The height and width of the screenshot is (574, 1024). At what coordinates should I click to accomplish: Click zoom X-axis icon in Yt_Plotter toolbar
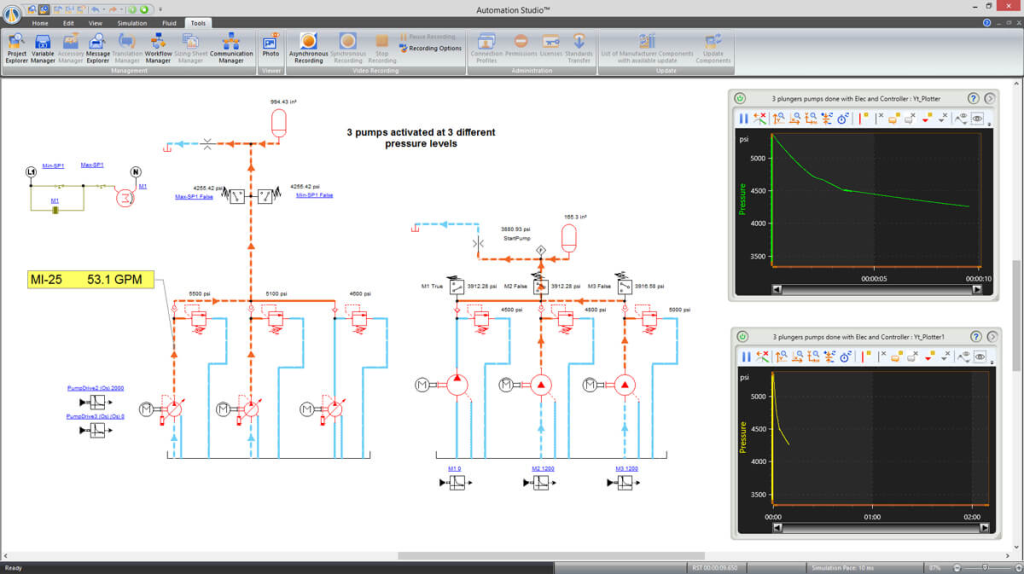coord(795,118)
